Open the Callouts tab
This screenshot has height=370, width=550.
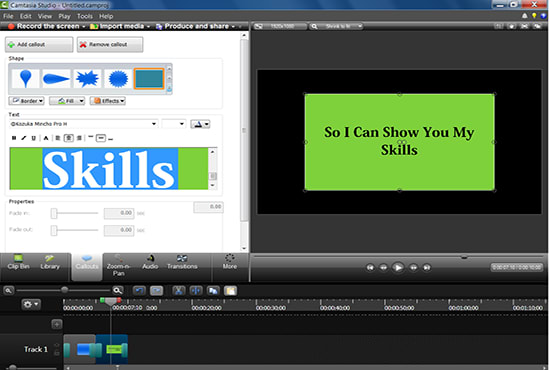(87, 267)
